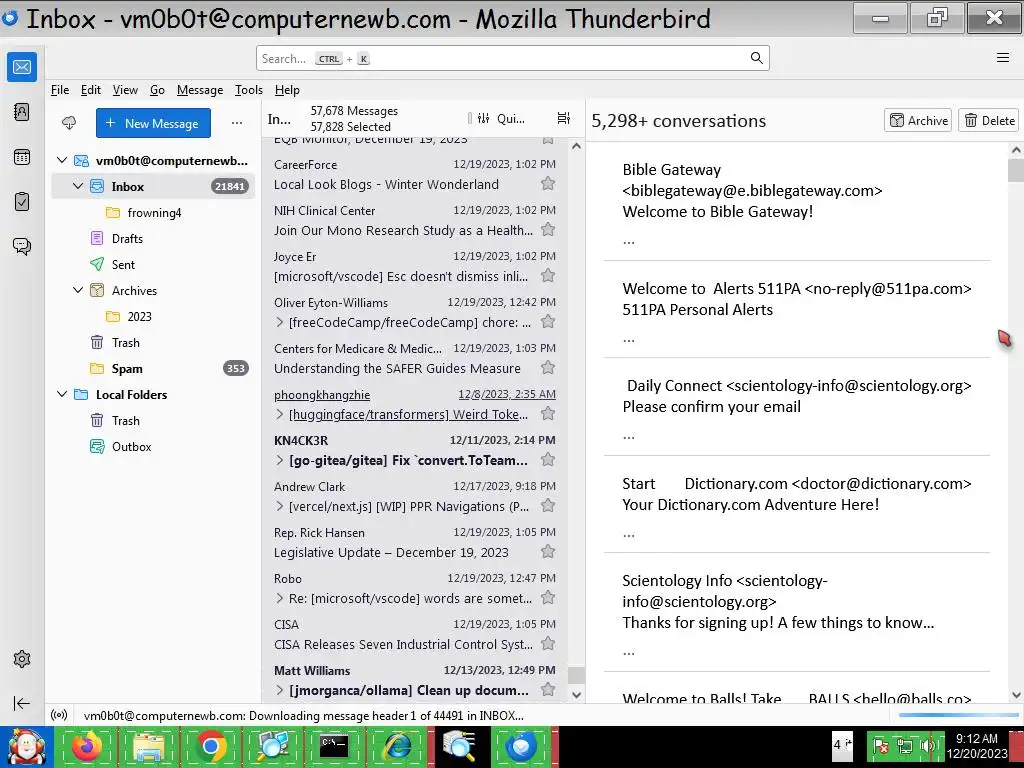
Task: Star the NIH Clinical Center message
Action: 548,230
